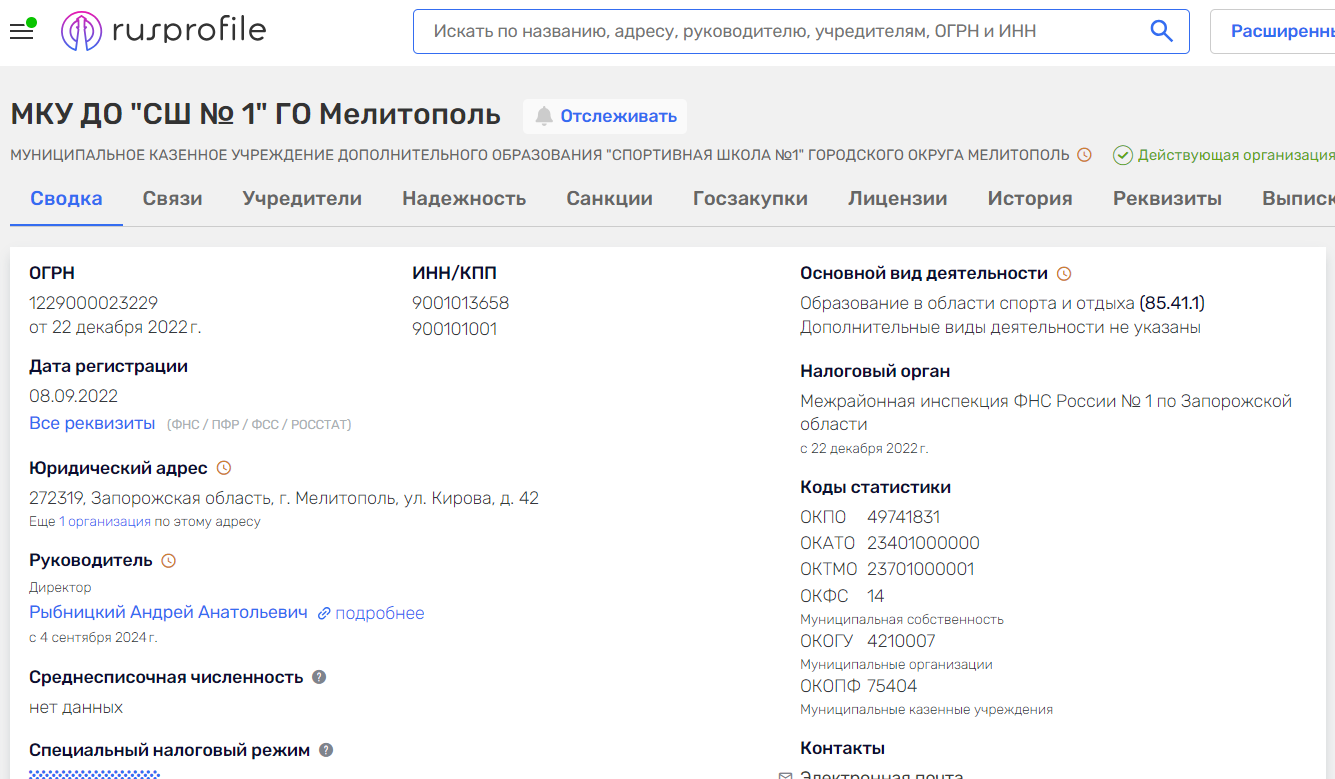Toggle Отслеживать tracking button
The height and width of the screenshot is (779, 1335).
tap(605, 116)
